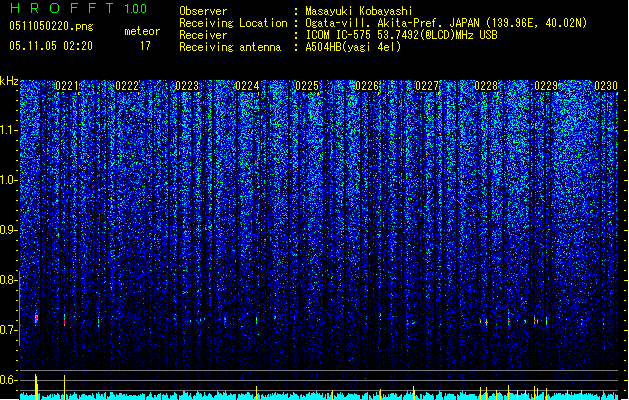Click the 0222 time marker
Viewport: 629px width, 400px height.
(127, 86)
